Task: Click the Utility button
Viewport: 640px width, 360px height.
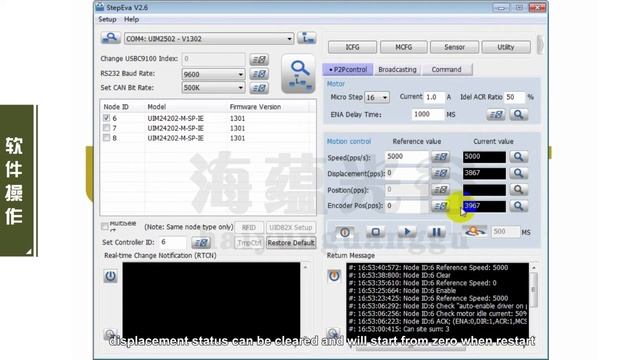Action: point(506,47)
